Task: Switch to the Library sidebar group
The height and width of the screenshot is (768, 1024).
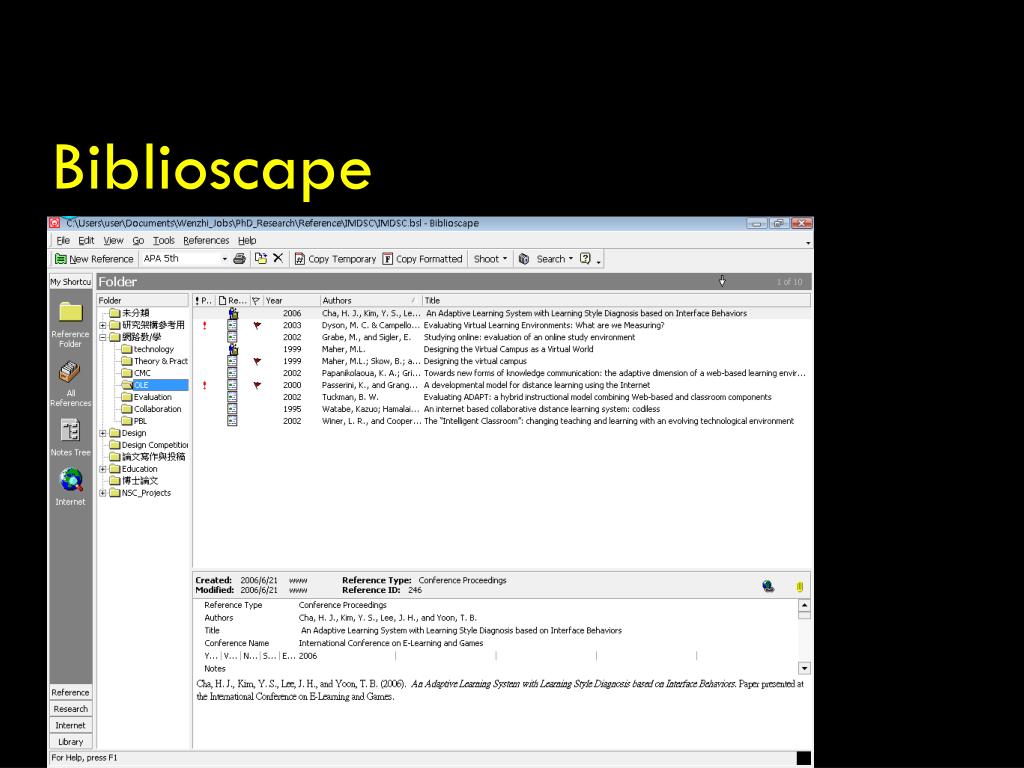Action: coord(71,741)
